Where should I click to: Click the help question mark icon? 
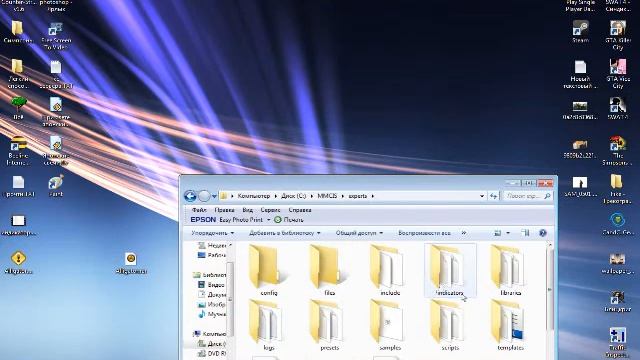(x=542, y=233)
